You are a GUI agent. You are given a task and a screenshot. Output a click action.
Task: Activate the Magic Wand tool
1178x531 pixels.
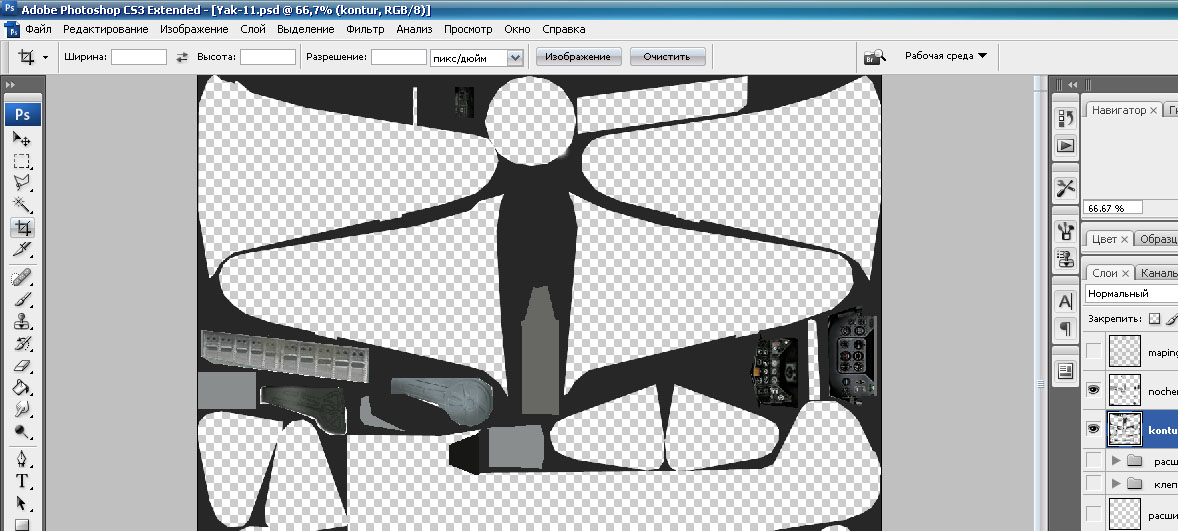coord(21,205)
